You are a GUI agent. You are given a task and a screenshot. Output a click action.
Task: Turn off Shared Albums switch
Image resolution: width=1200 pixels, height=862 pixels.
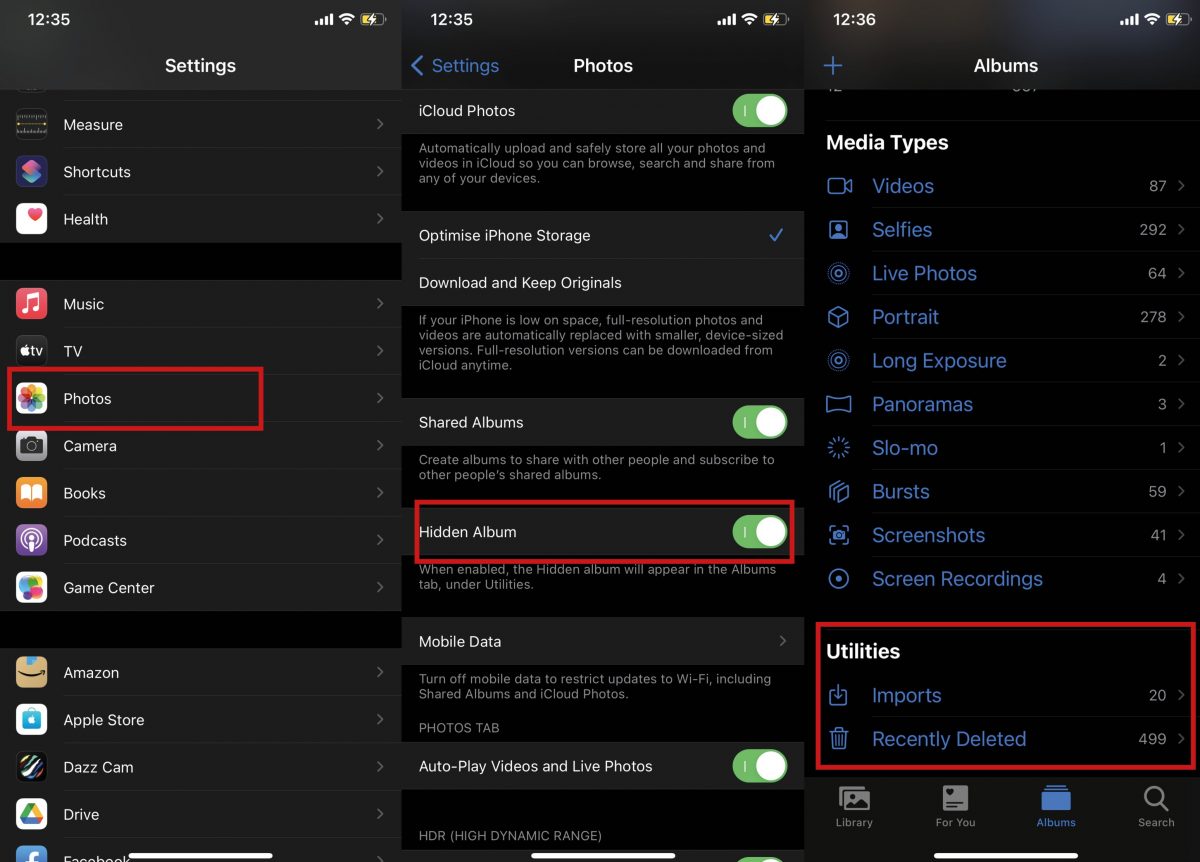tap(760, 422)
